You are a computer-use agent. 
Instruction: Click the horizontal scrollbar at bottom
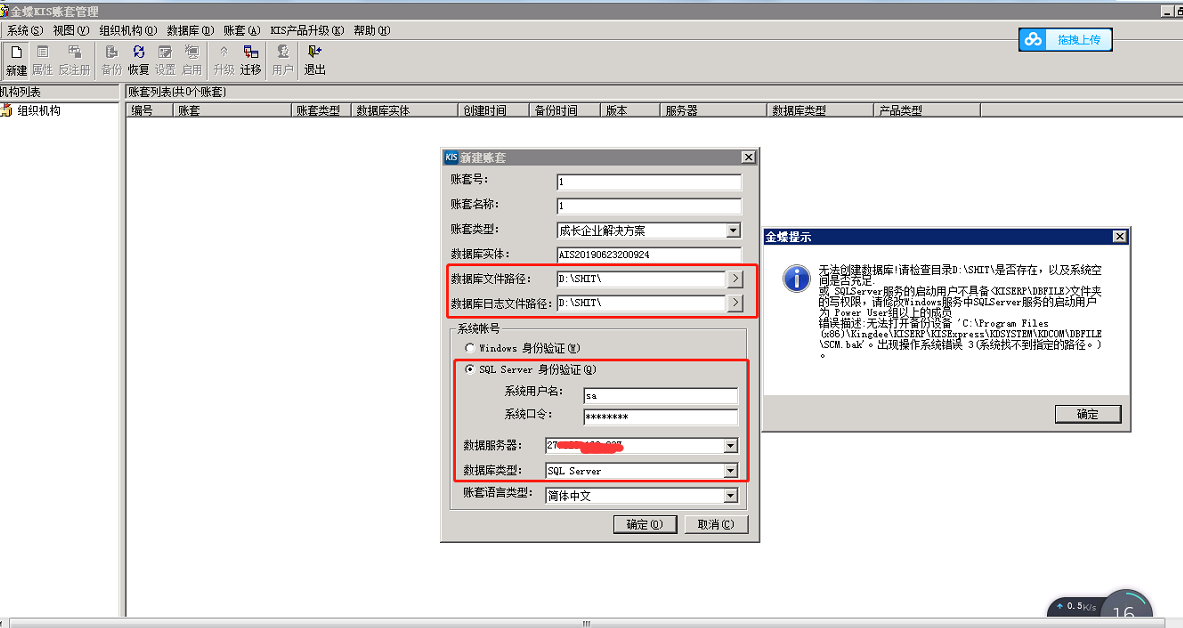(587, 623)
